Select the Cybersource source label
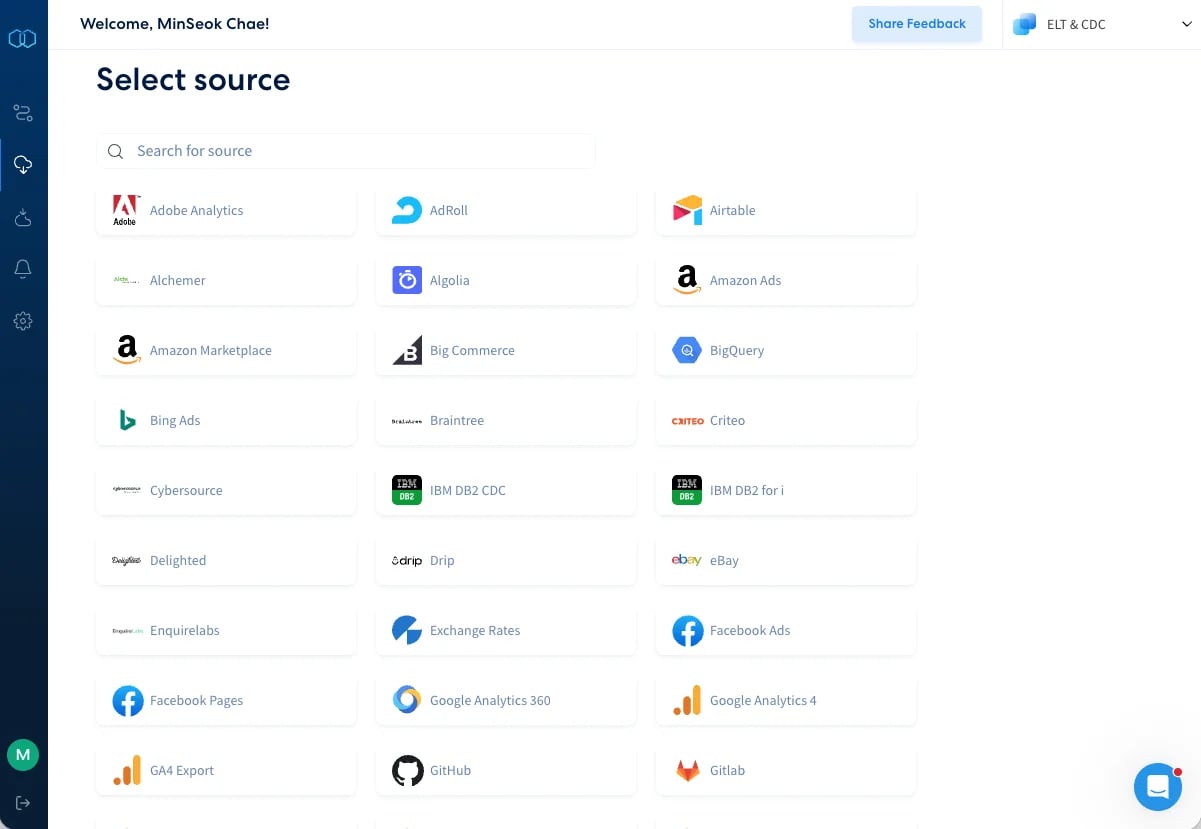This screenshot has height=829, width=1201. [186, 491]
